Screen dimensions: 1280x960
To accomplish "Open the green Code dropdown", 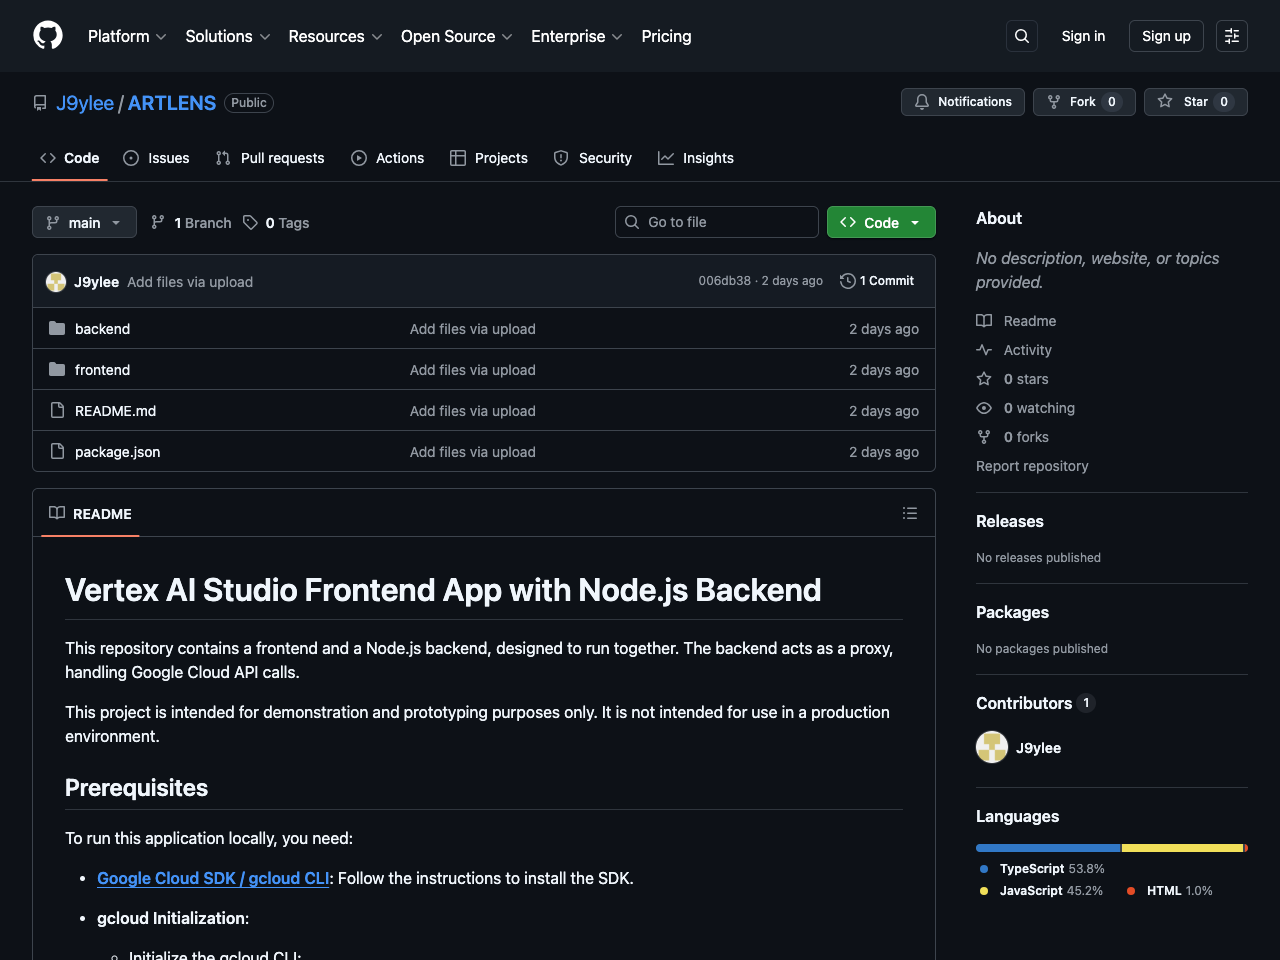I will tap(881, 222).
